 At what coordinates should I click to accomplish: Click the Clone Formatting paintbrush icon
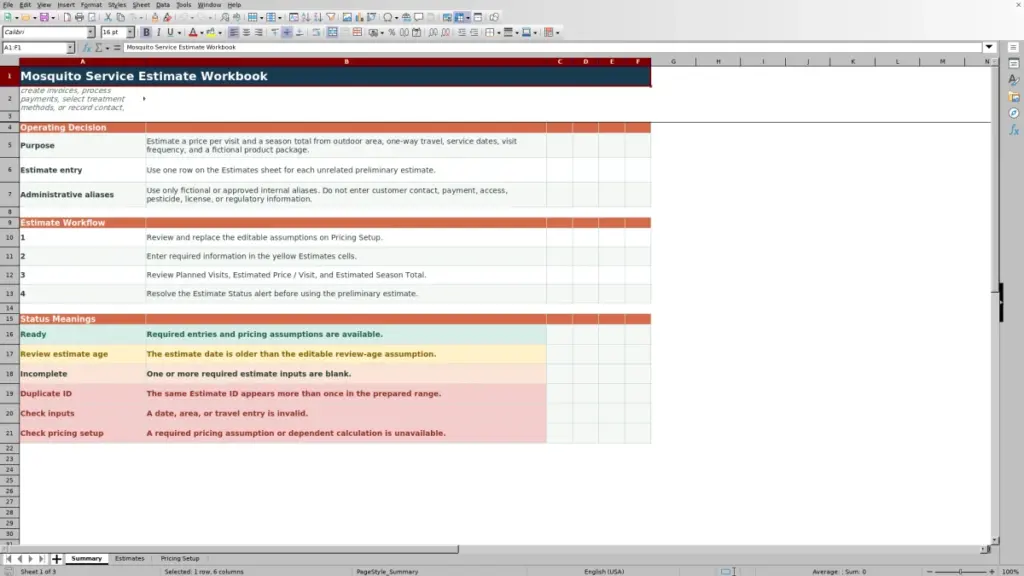[155, 17]
